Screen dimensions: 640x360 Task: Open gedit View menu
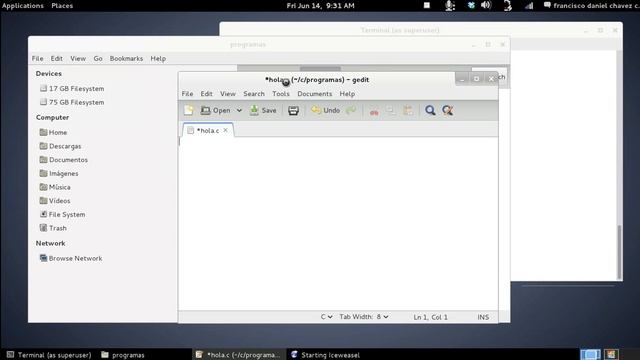coord(228,93)
